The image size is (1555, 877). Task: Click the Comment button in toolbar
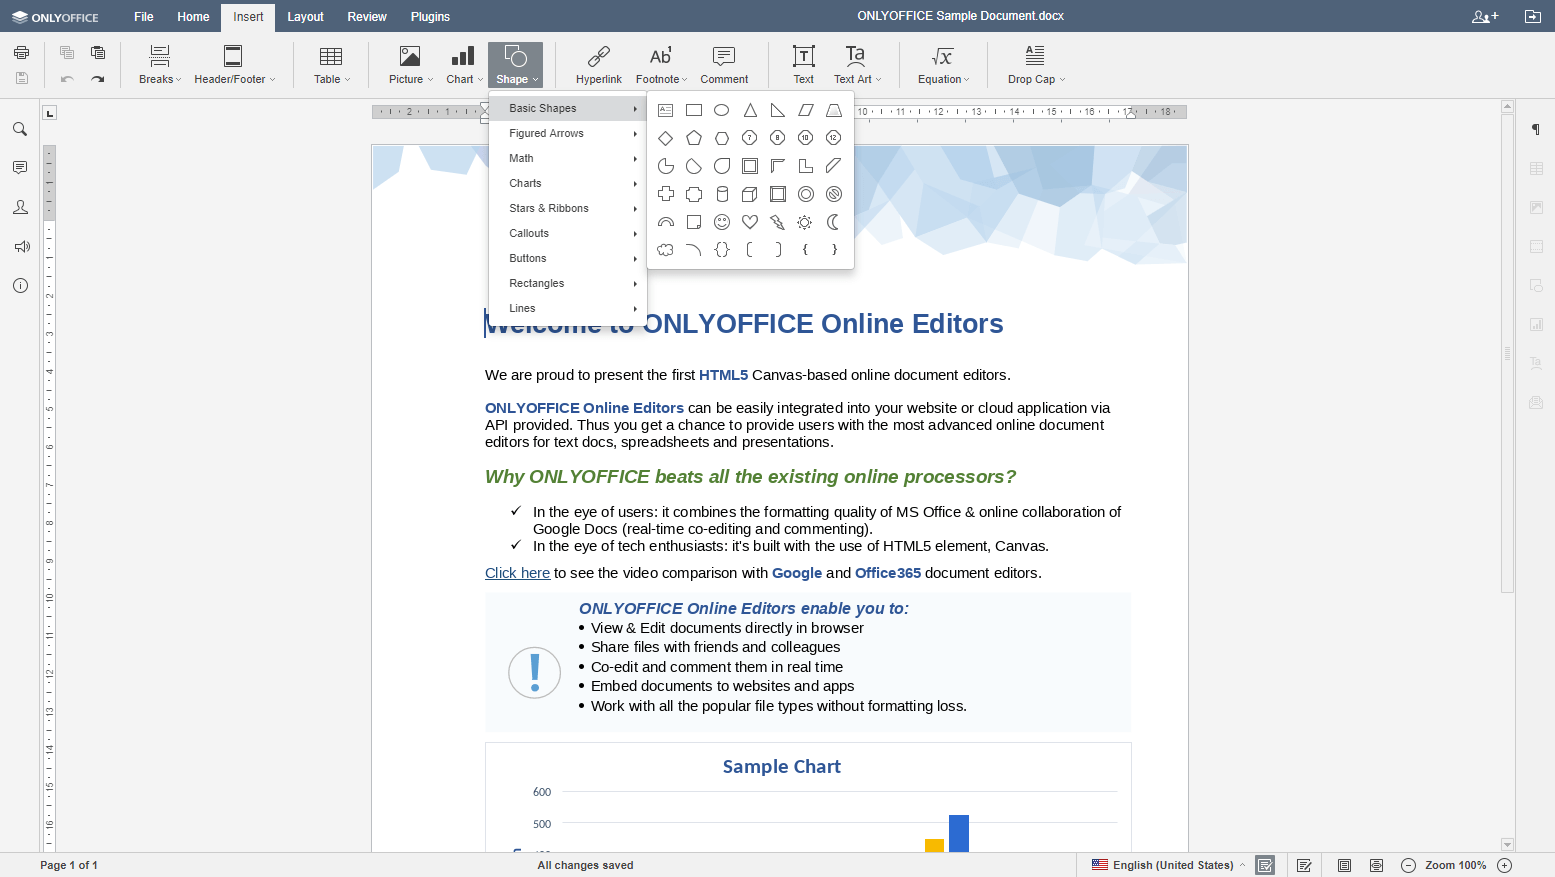[x=724, y=65]
